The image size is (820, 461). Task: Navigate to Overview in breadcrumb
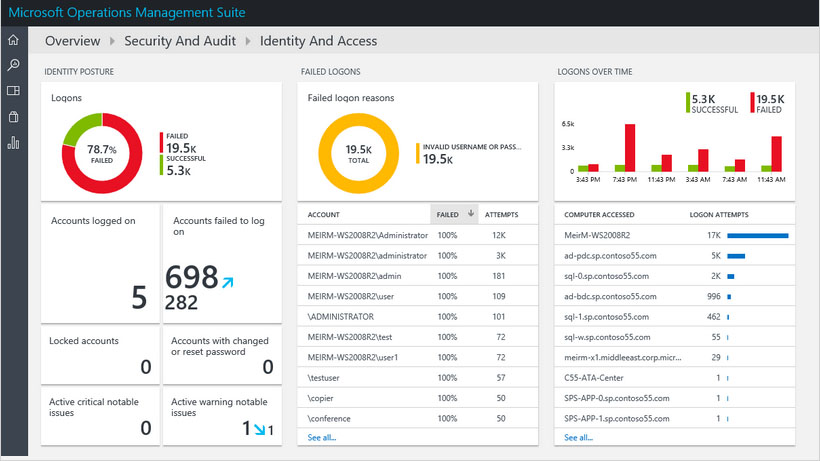pos(72,41)
